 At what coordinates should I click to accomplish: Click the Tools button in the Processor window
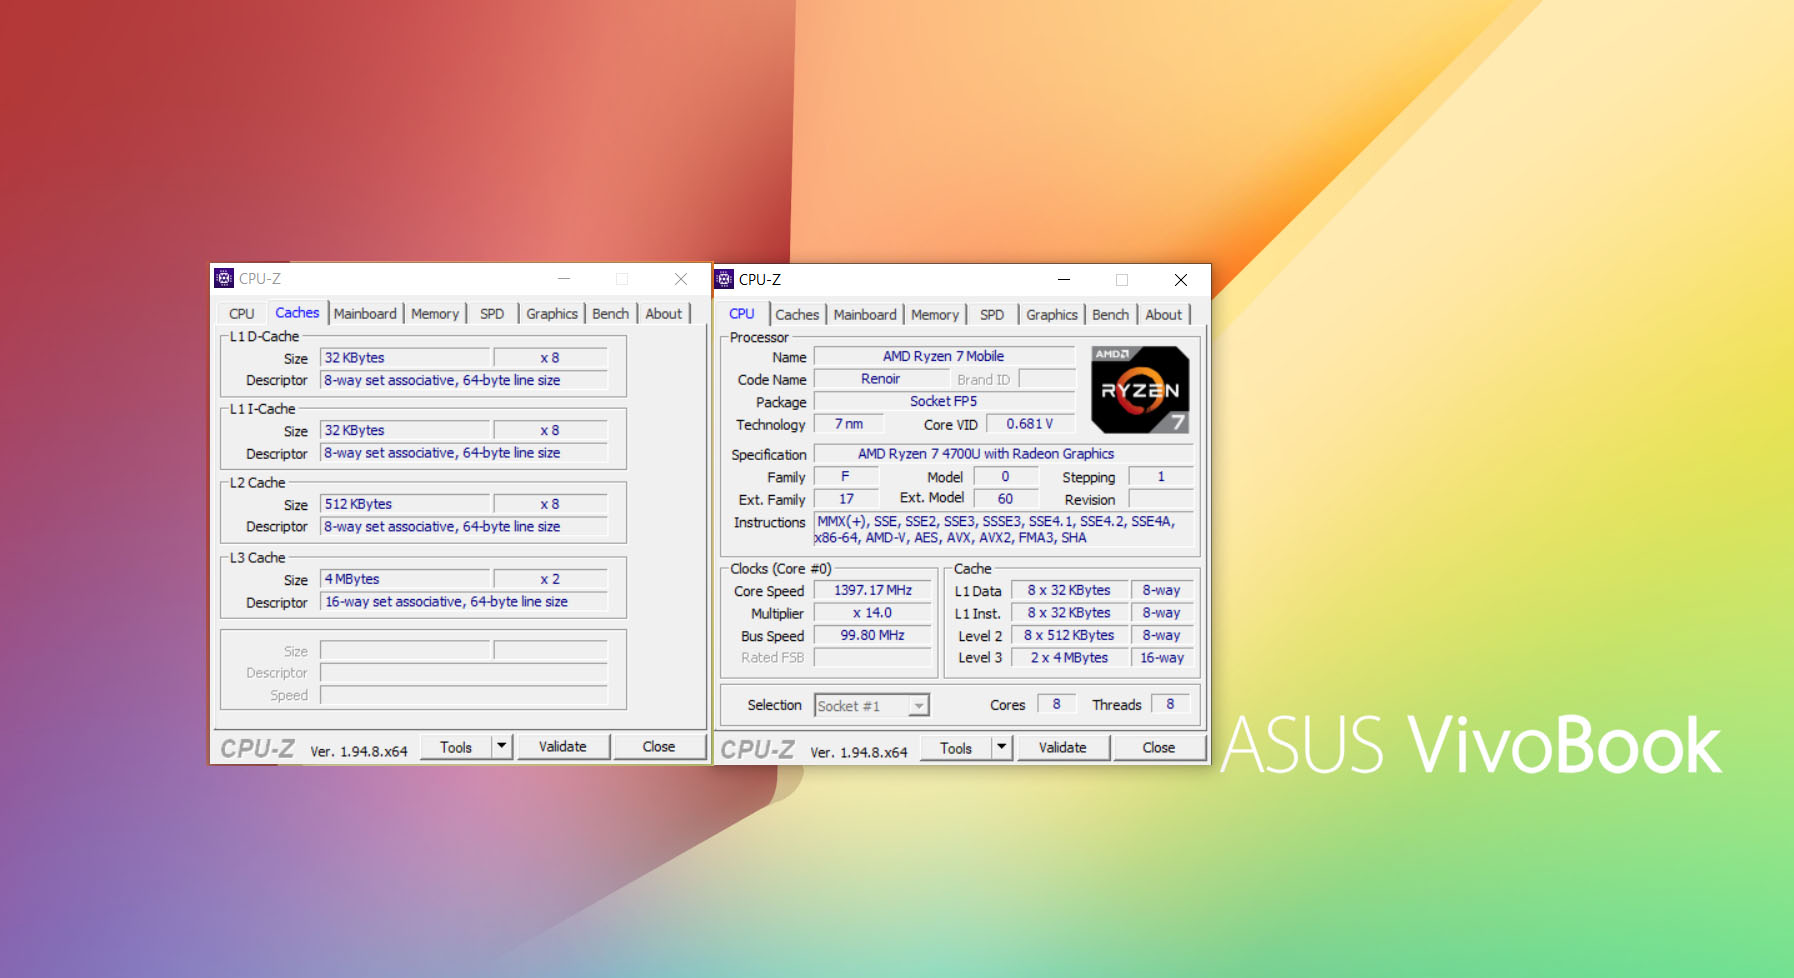(956, 748)
